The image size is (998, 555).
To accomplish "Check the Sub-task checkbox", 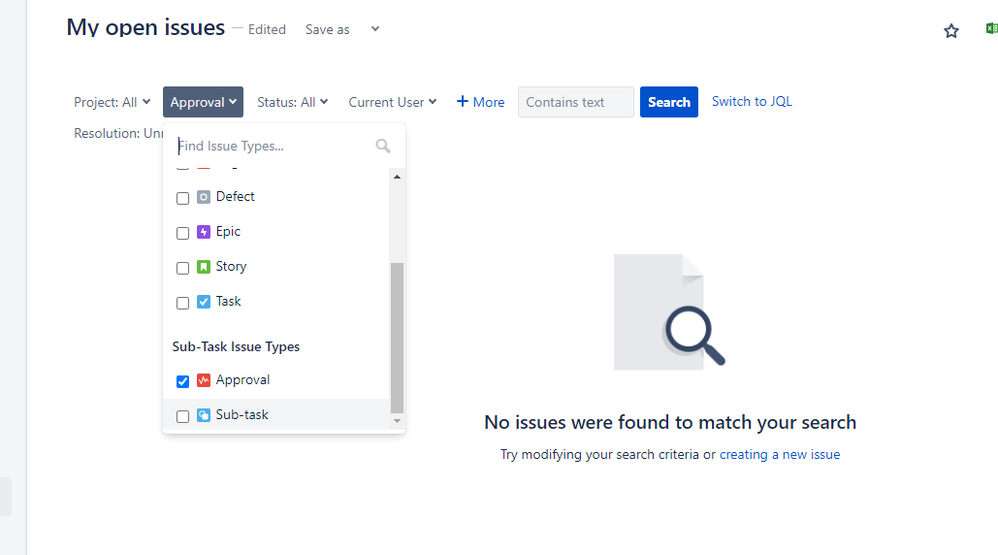I will click(x=183, y=416).
